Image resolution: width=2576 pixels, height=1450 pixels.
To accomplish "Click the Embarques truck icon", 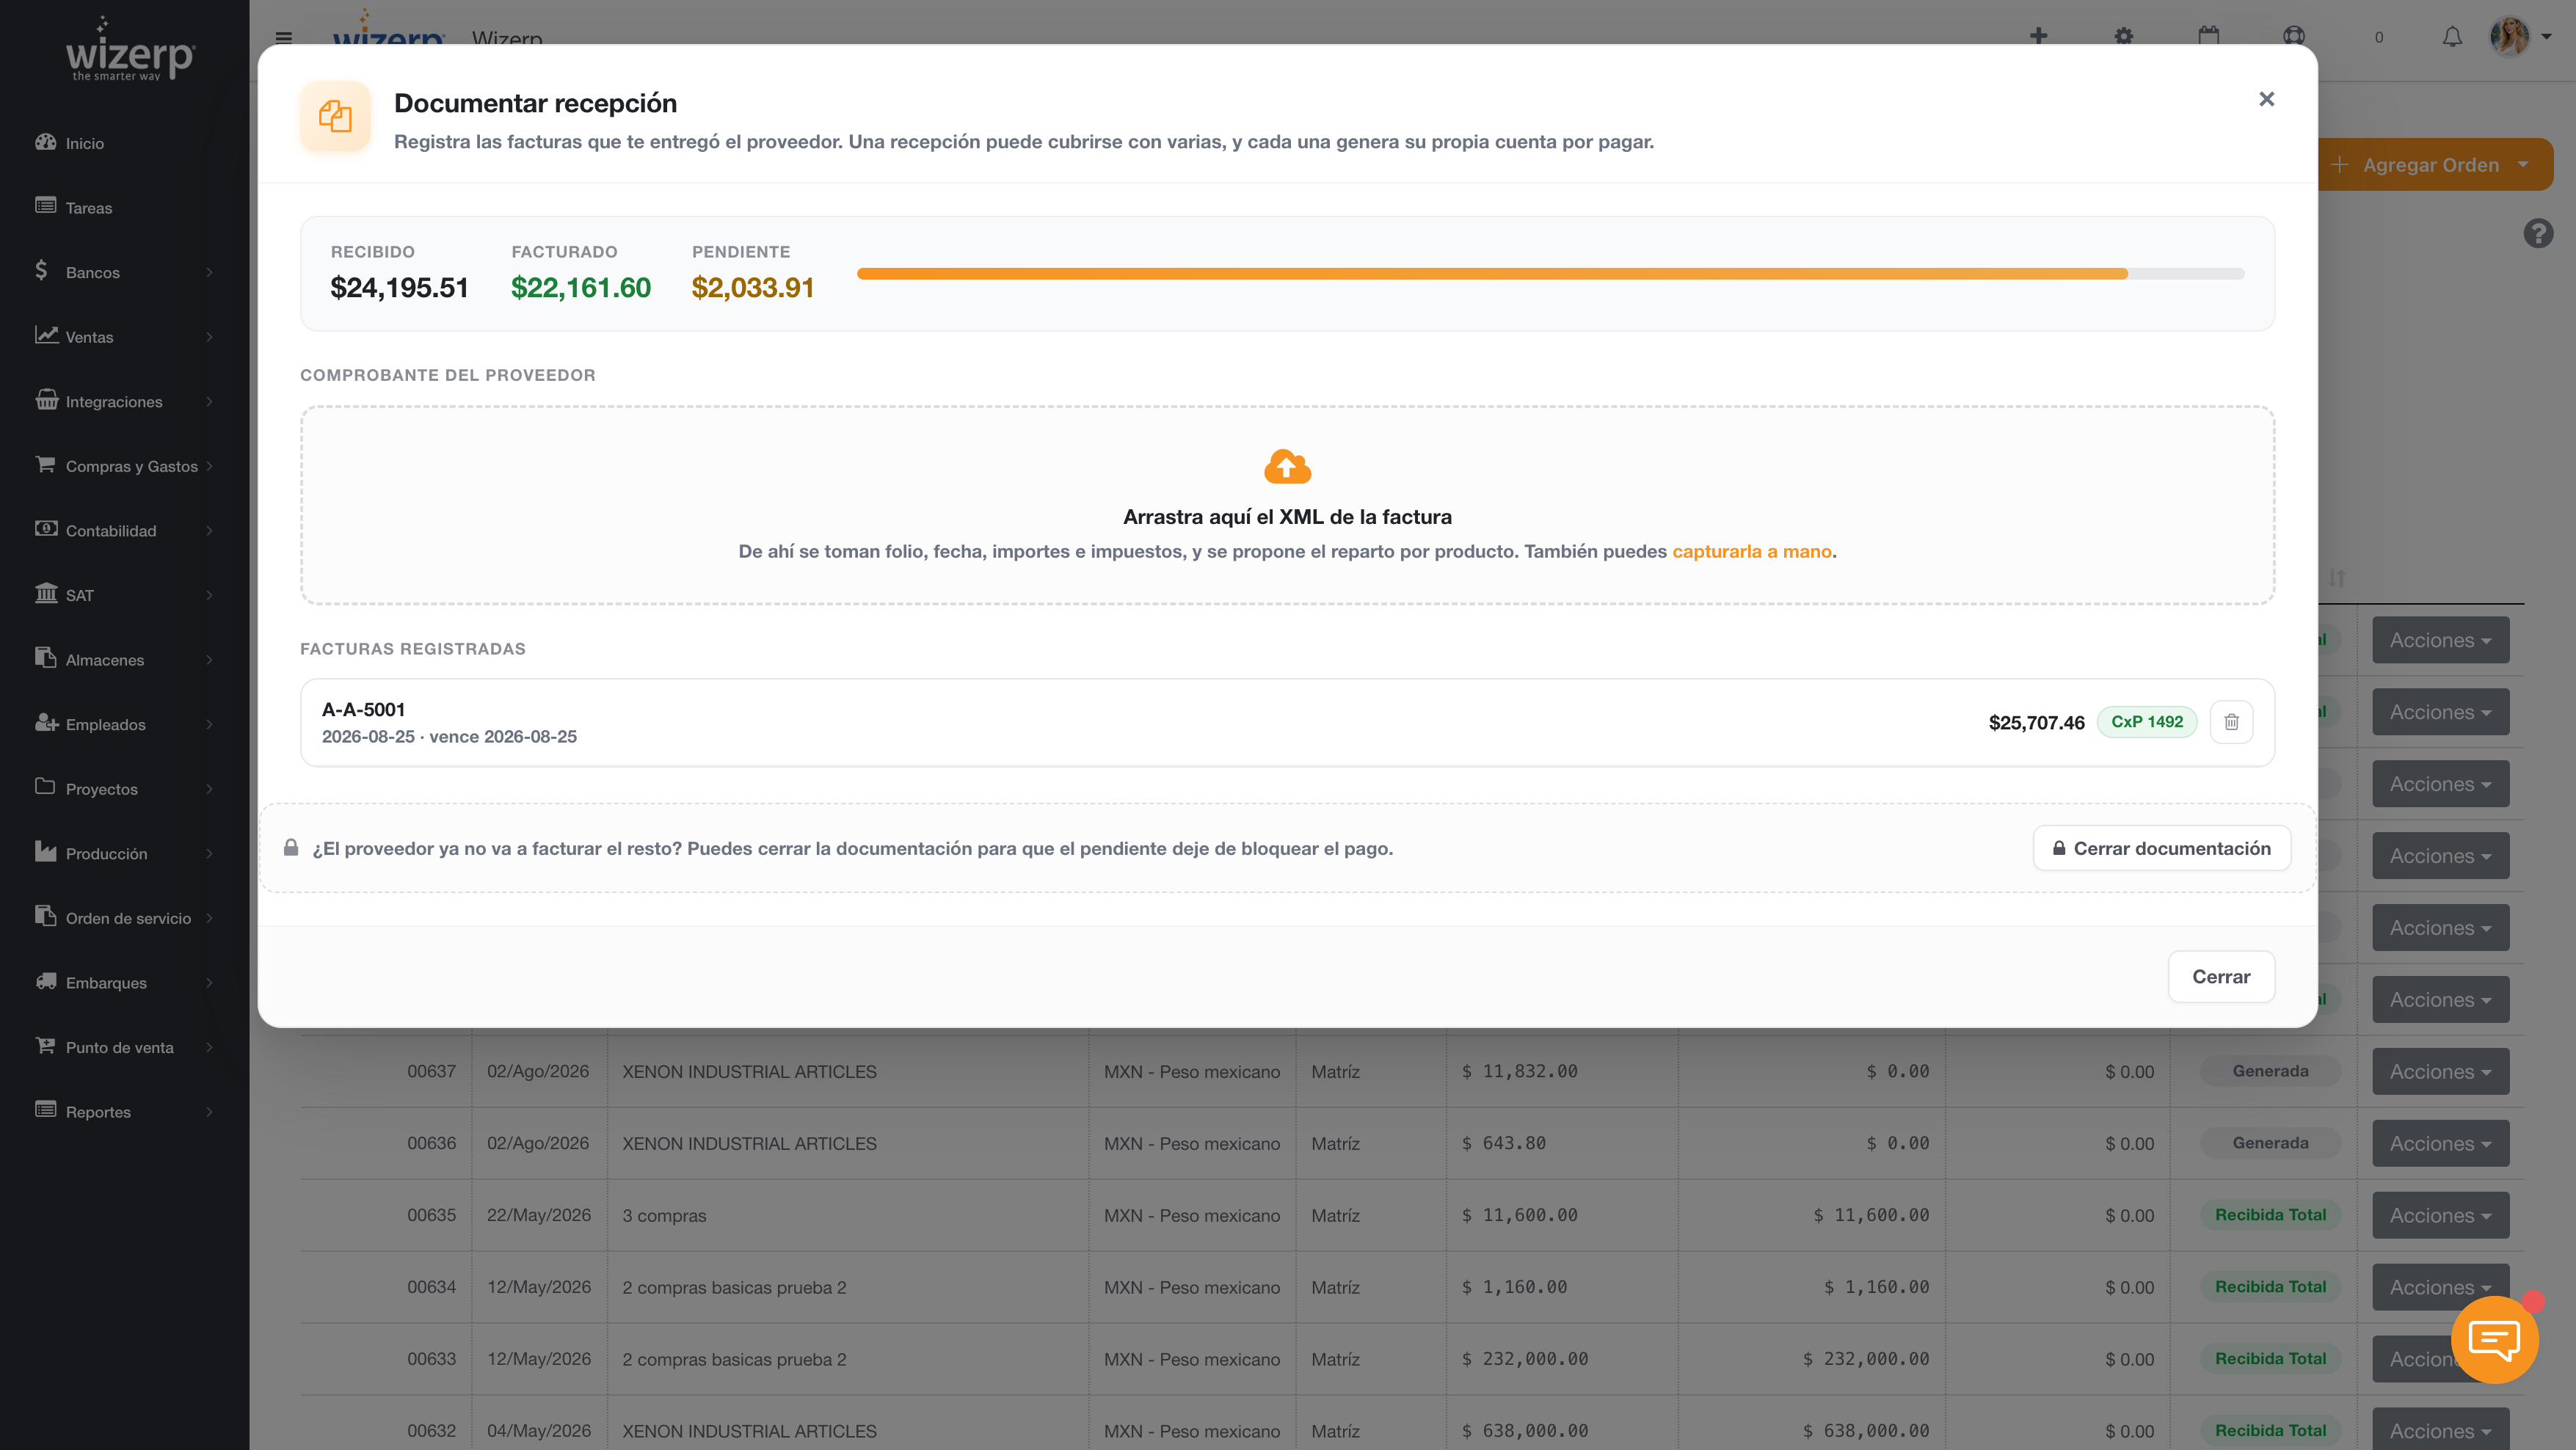I will [x=46, y=980].
